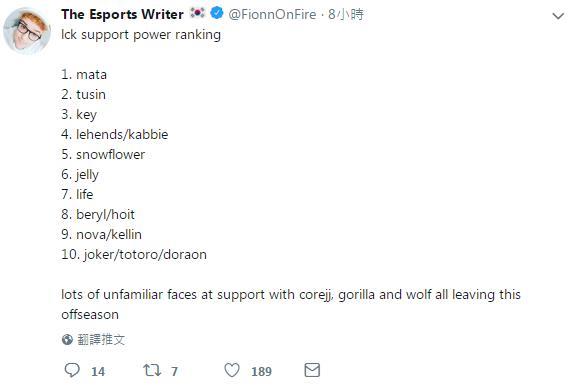This screenshot has width=577, height=387.
Task: Click the reply count 14
Action: tap(98, 371)
